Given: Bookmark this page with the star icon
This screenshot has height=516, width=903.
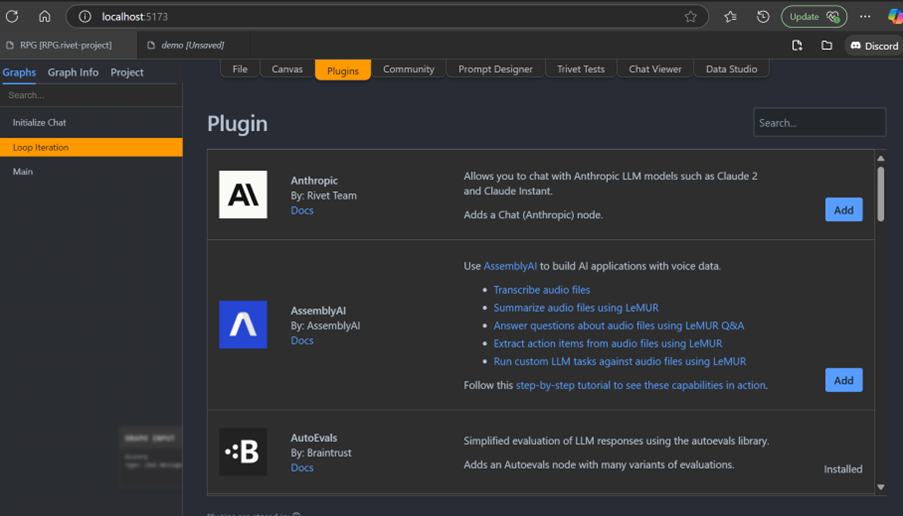Looking at the screenshot, I should pos(690,16).
